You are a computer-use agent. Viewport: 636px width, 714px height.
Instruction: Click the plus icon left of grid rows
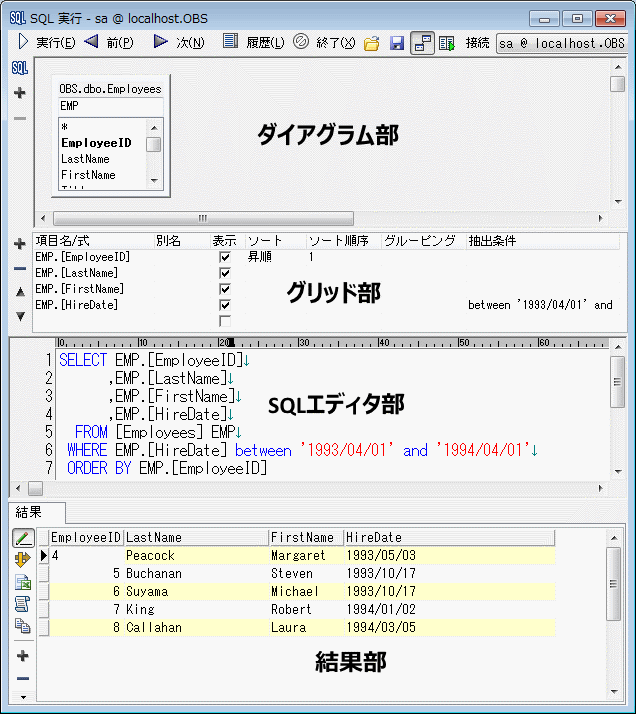pos(20,244)
